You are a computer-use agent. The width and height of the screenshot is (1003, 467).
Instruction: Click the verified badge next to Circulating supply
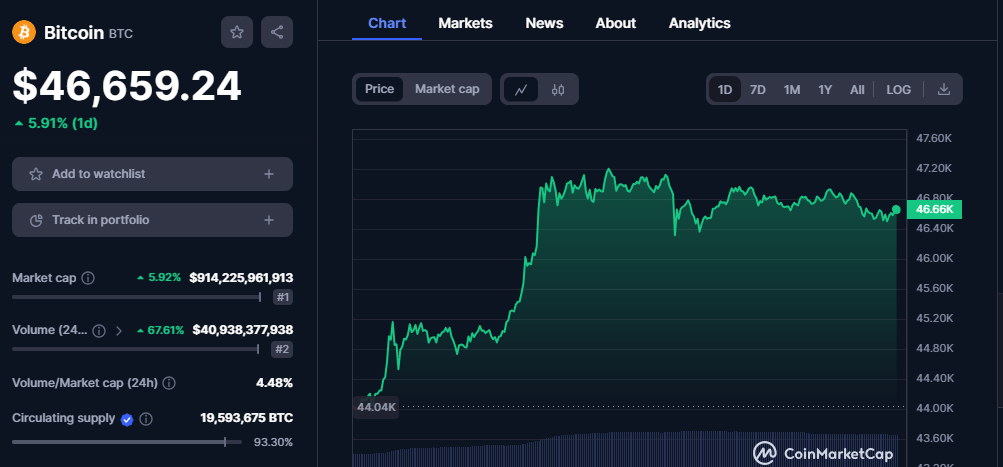point(127,420)
